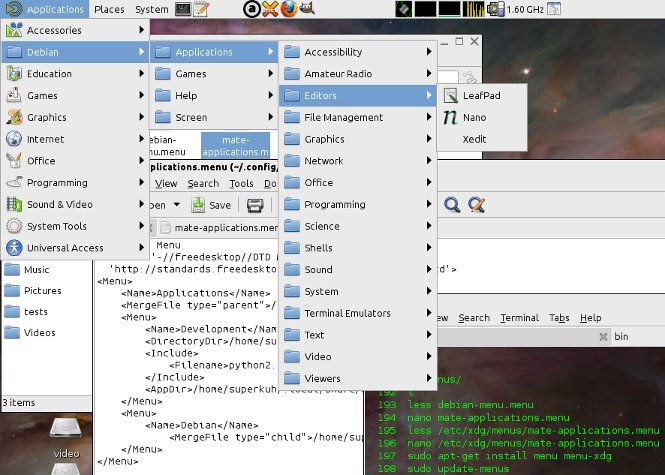
Task: Open the Open button dropdown arrow
Action: 177,205
